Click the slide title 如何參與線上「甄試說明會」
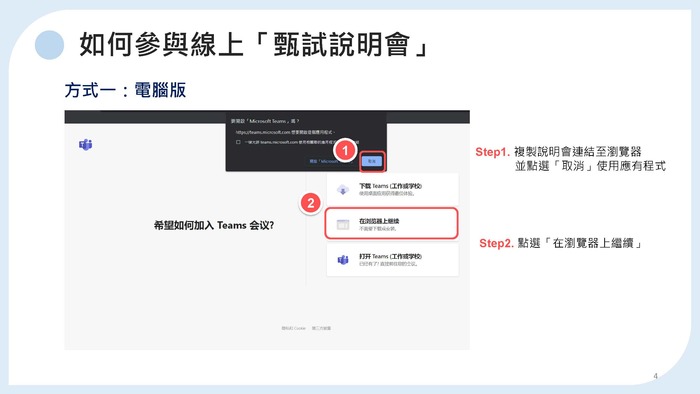The image size is (700, 394). 254,45
